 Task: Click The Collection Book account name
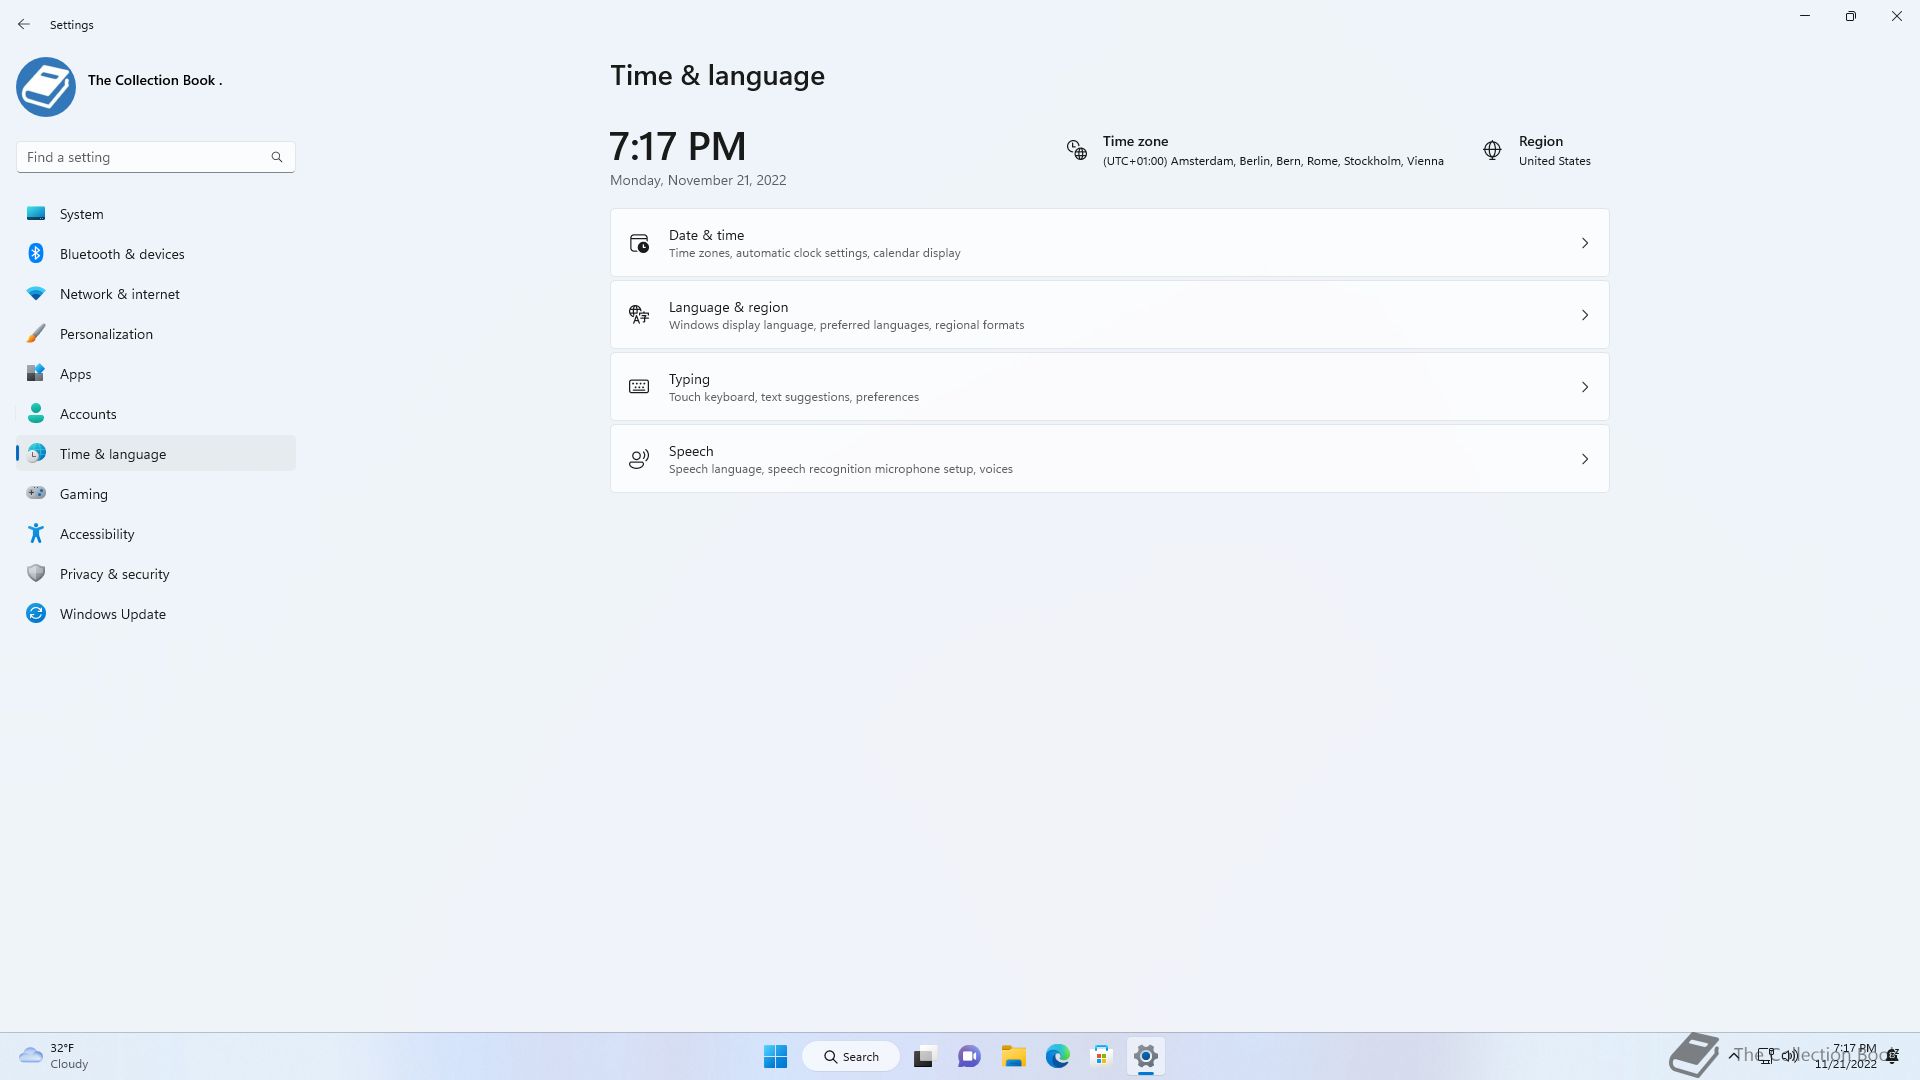click(x=155, y=80)
